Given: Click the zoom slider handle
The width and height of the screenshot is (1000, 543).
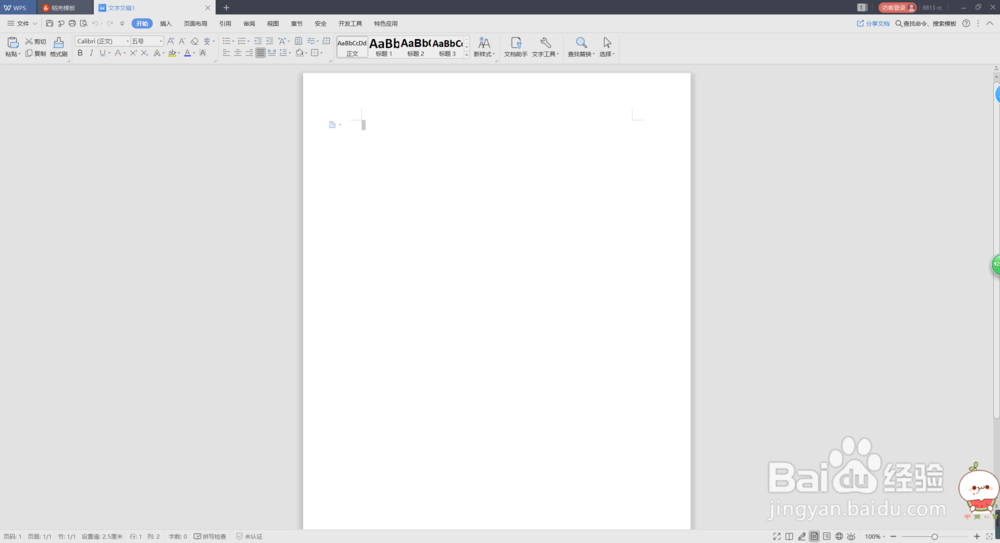Looking at the screenshot, I should pos(934,537).
